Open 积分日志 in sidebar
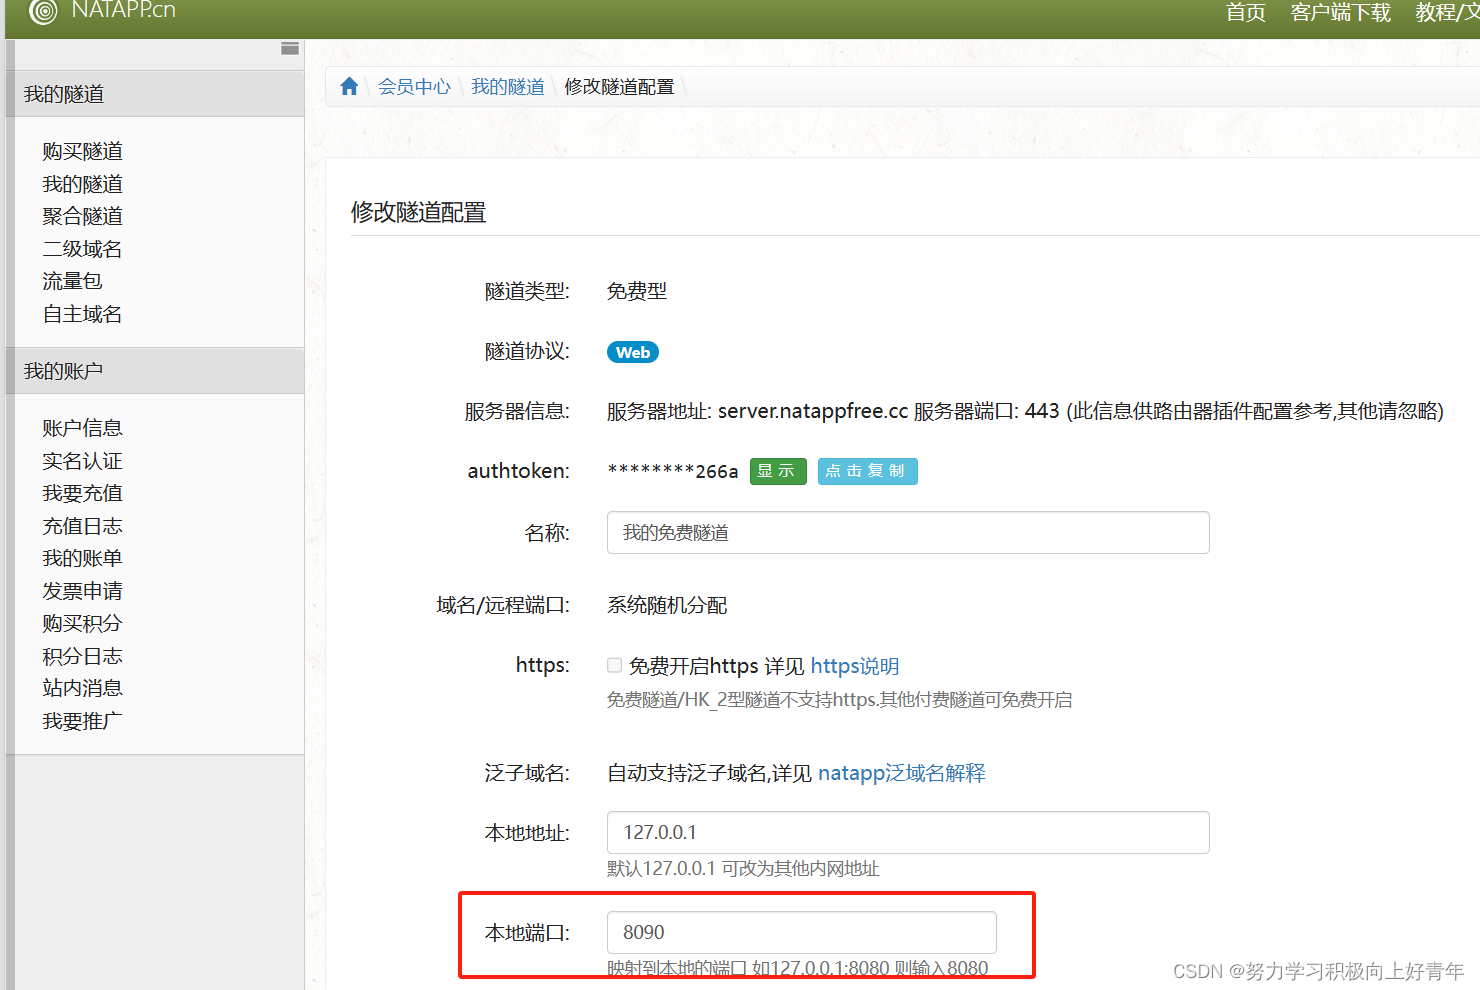 click(83, 656)
